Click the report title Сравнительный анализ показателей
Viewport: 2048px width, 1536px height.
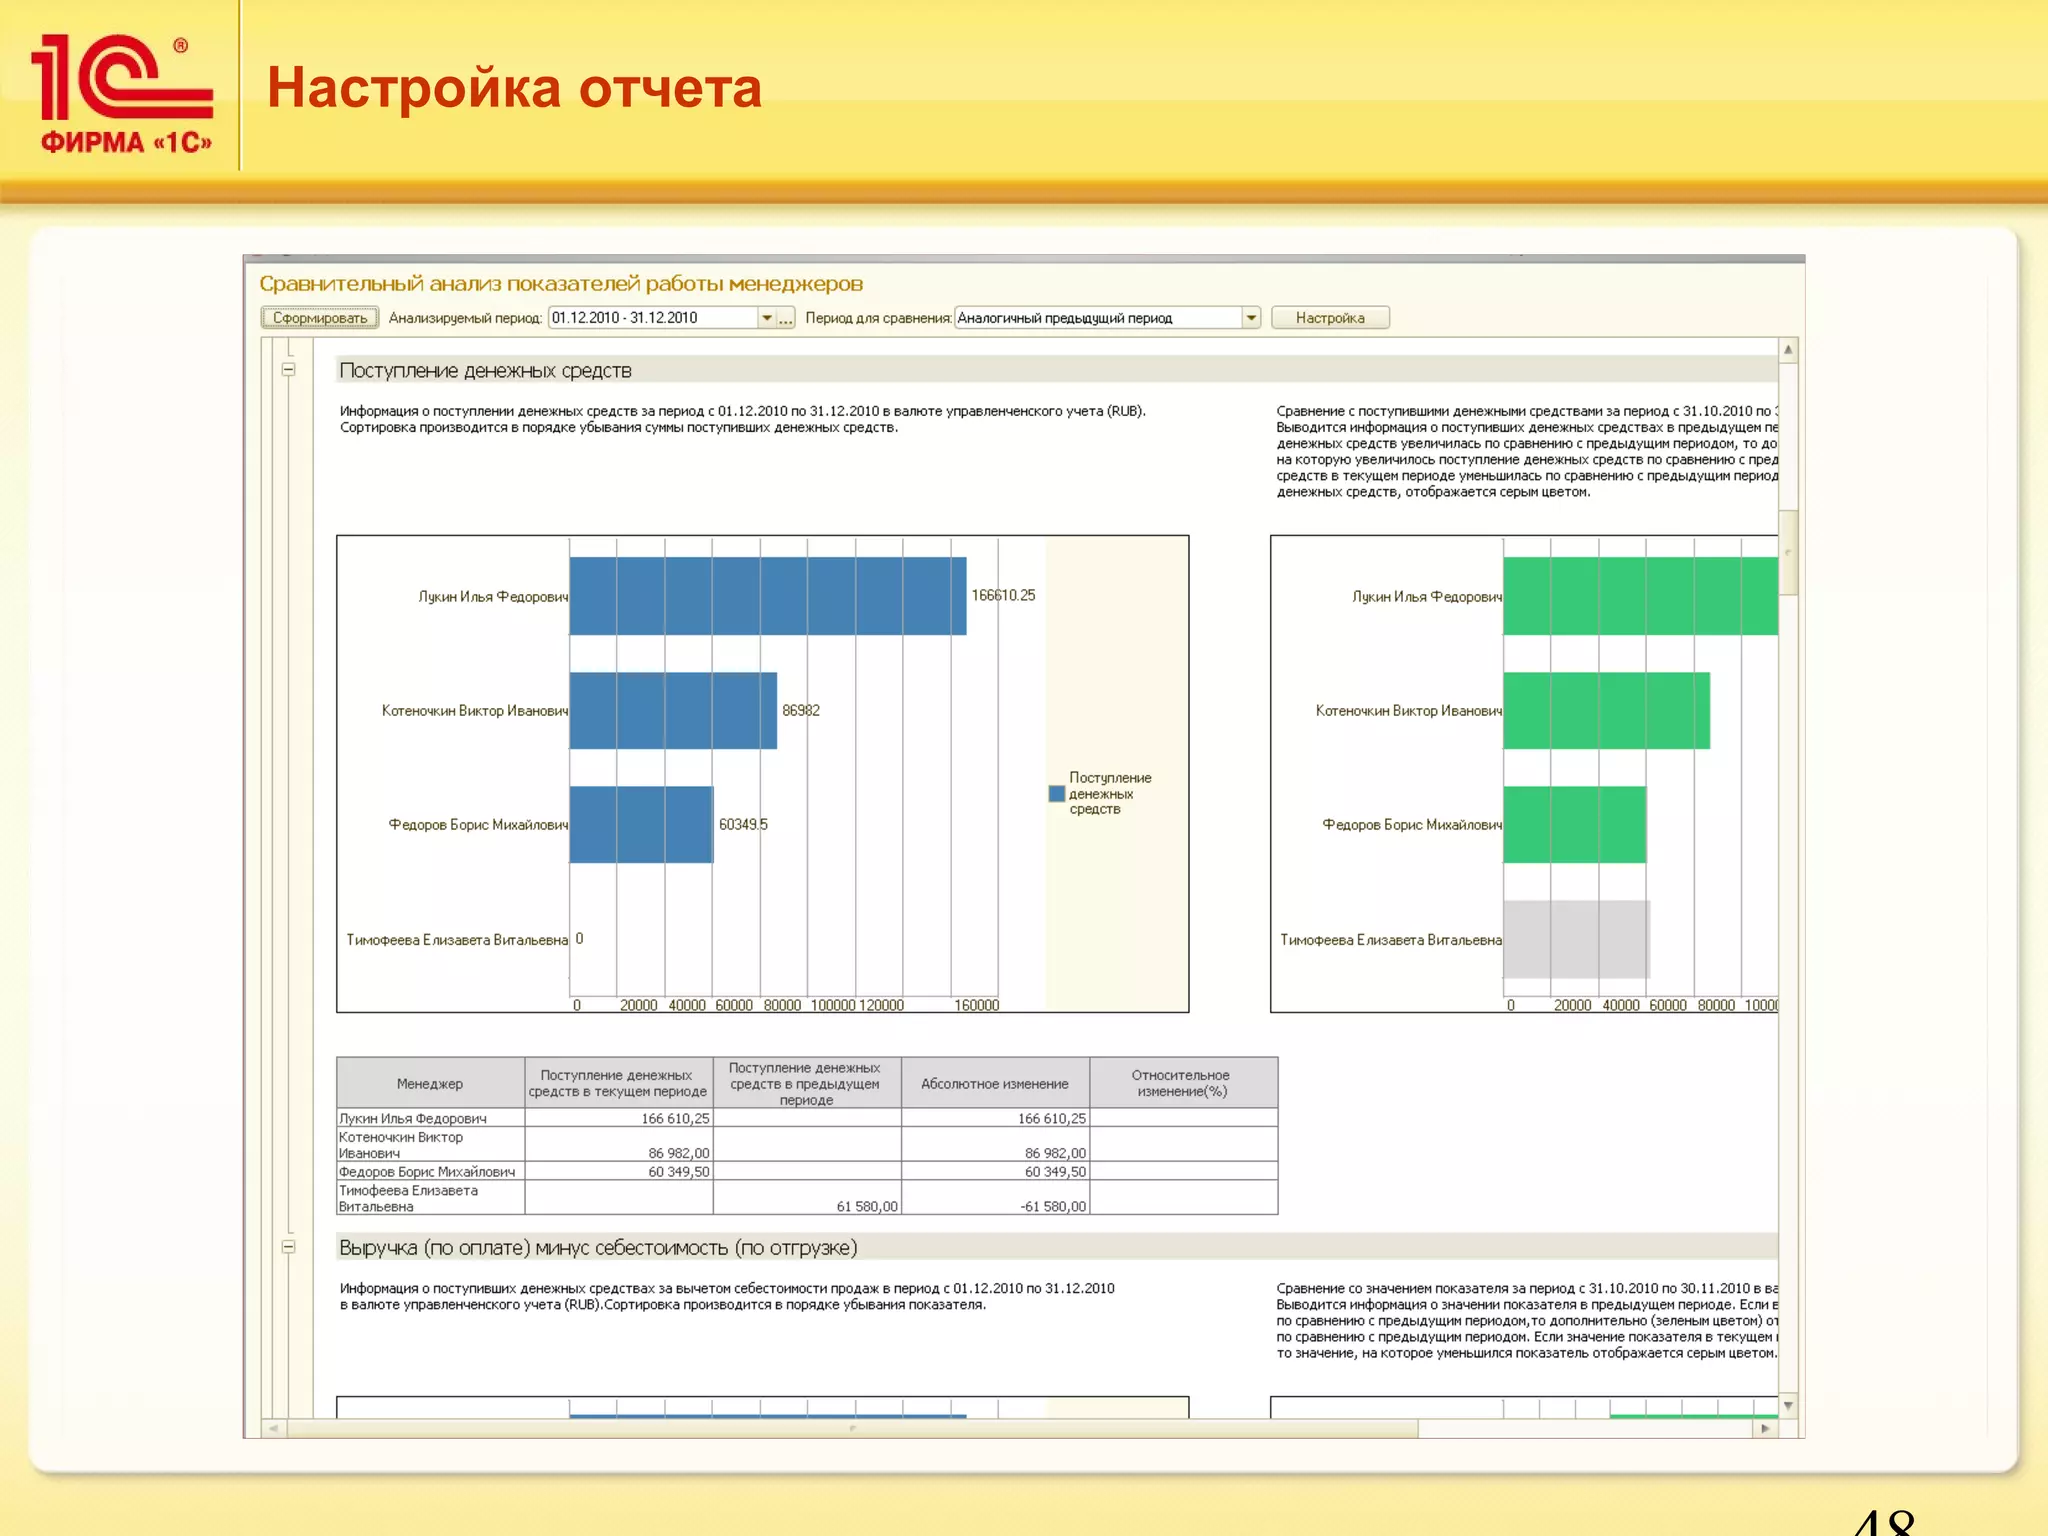tap(560, 284)
